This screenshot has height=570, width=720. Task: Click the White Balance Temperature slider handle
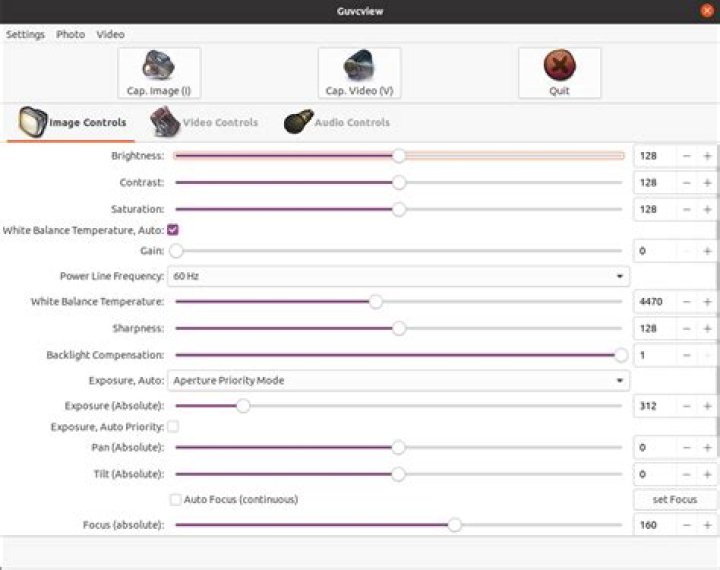(x=376, y=302)
